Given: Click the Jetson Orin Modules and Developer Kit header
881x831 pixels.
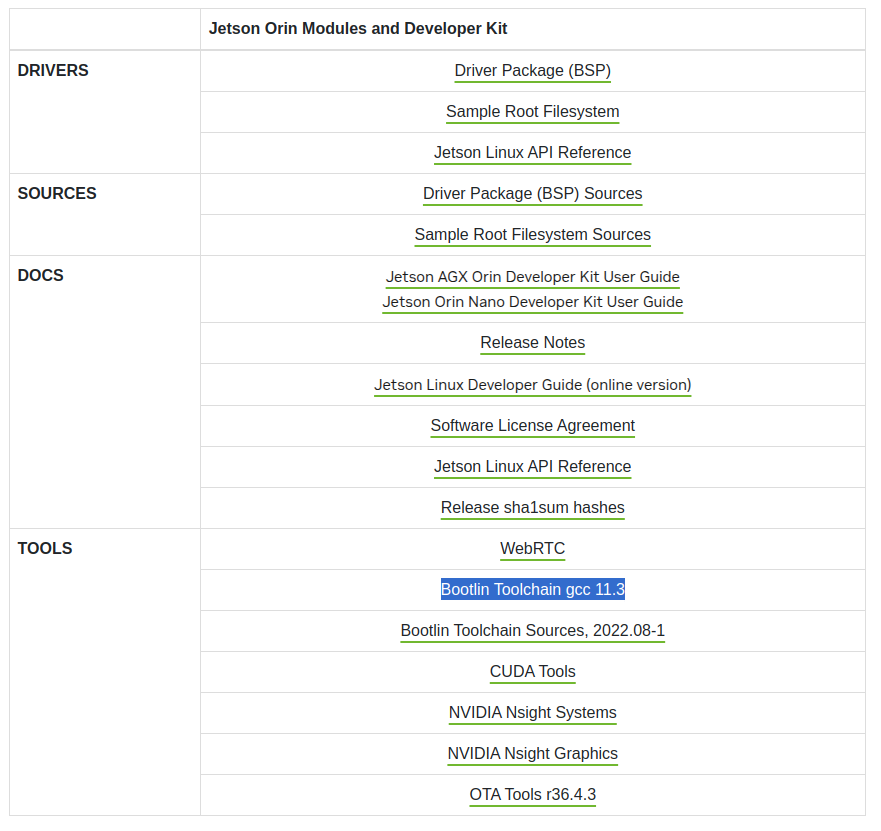Looking at the screenshot, I should pos(357,29).
